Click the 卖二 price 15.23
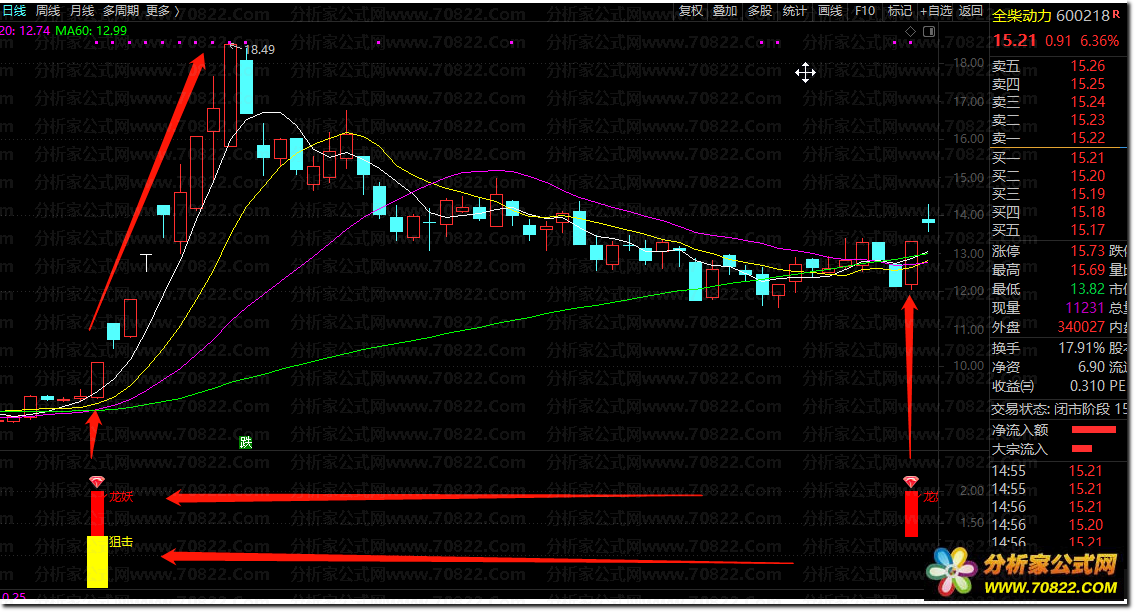 (x=1087, y=120)
